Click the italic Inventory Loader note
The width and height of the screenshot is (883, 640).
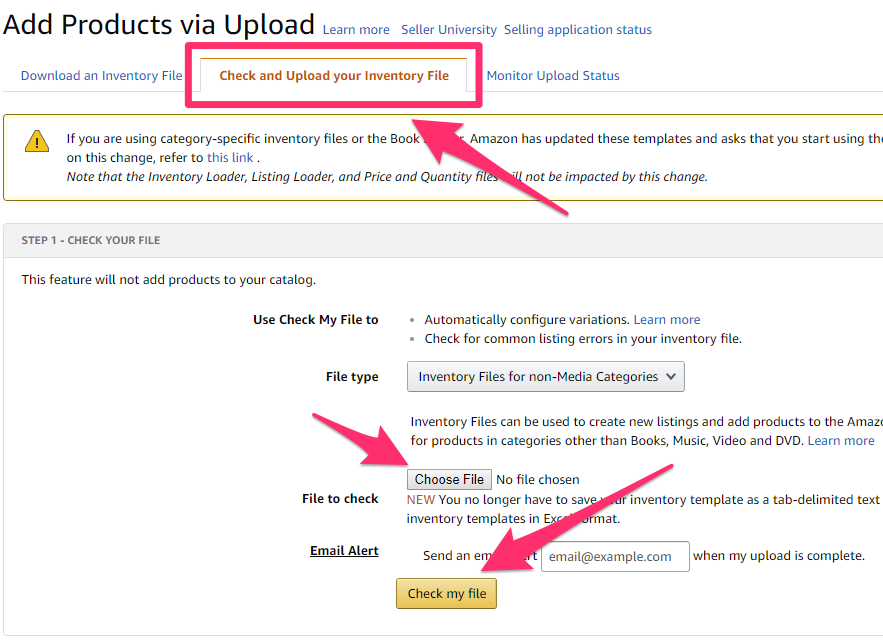pyautogui.click(x=387, y=177)
